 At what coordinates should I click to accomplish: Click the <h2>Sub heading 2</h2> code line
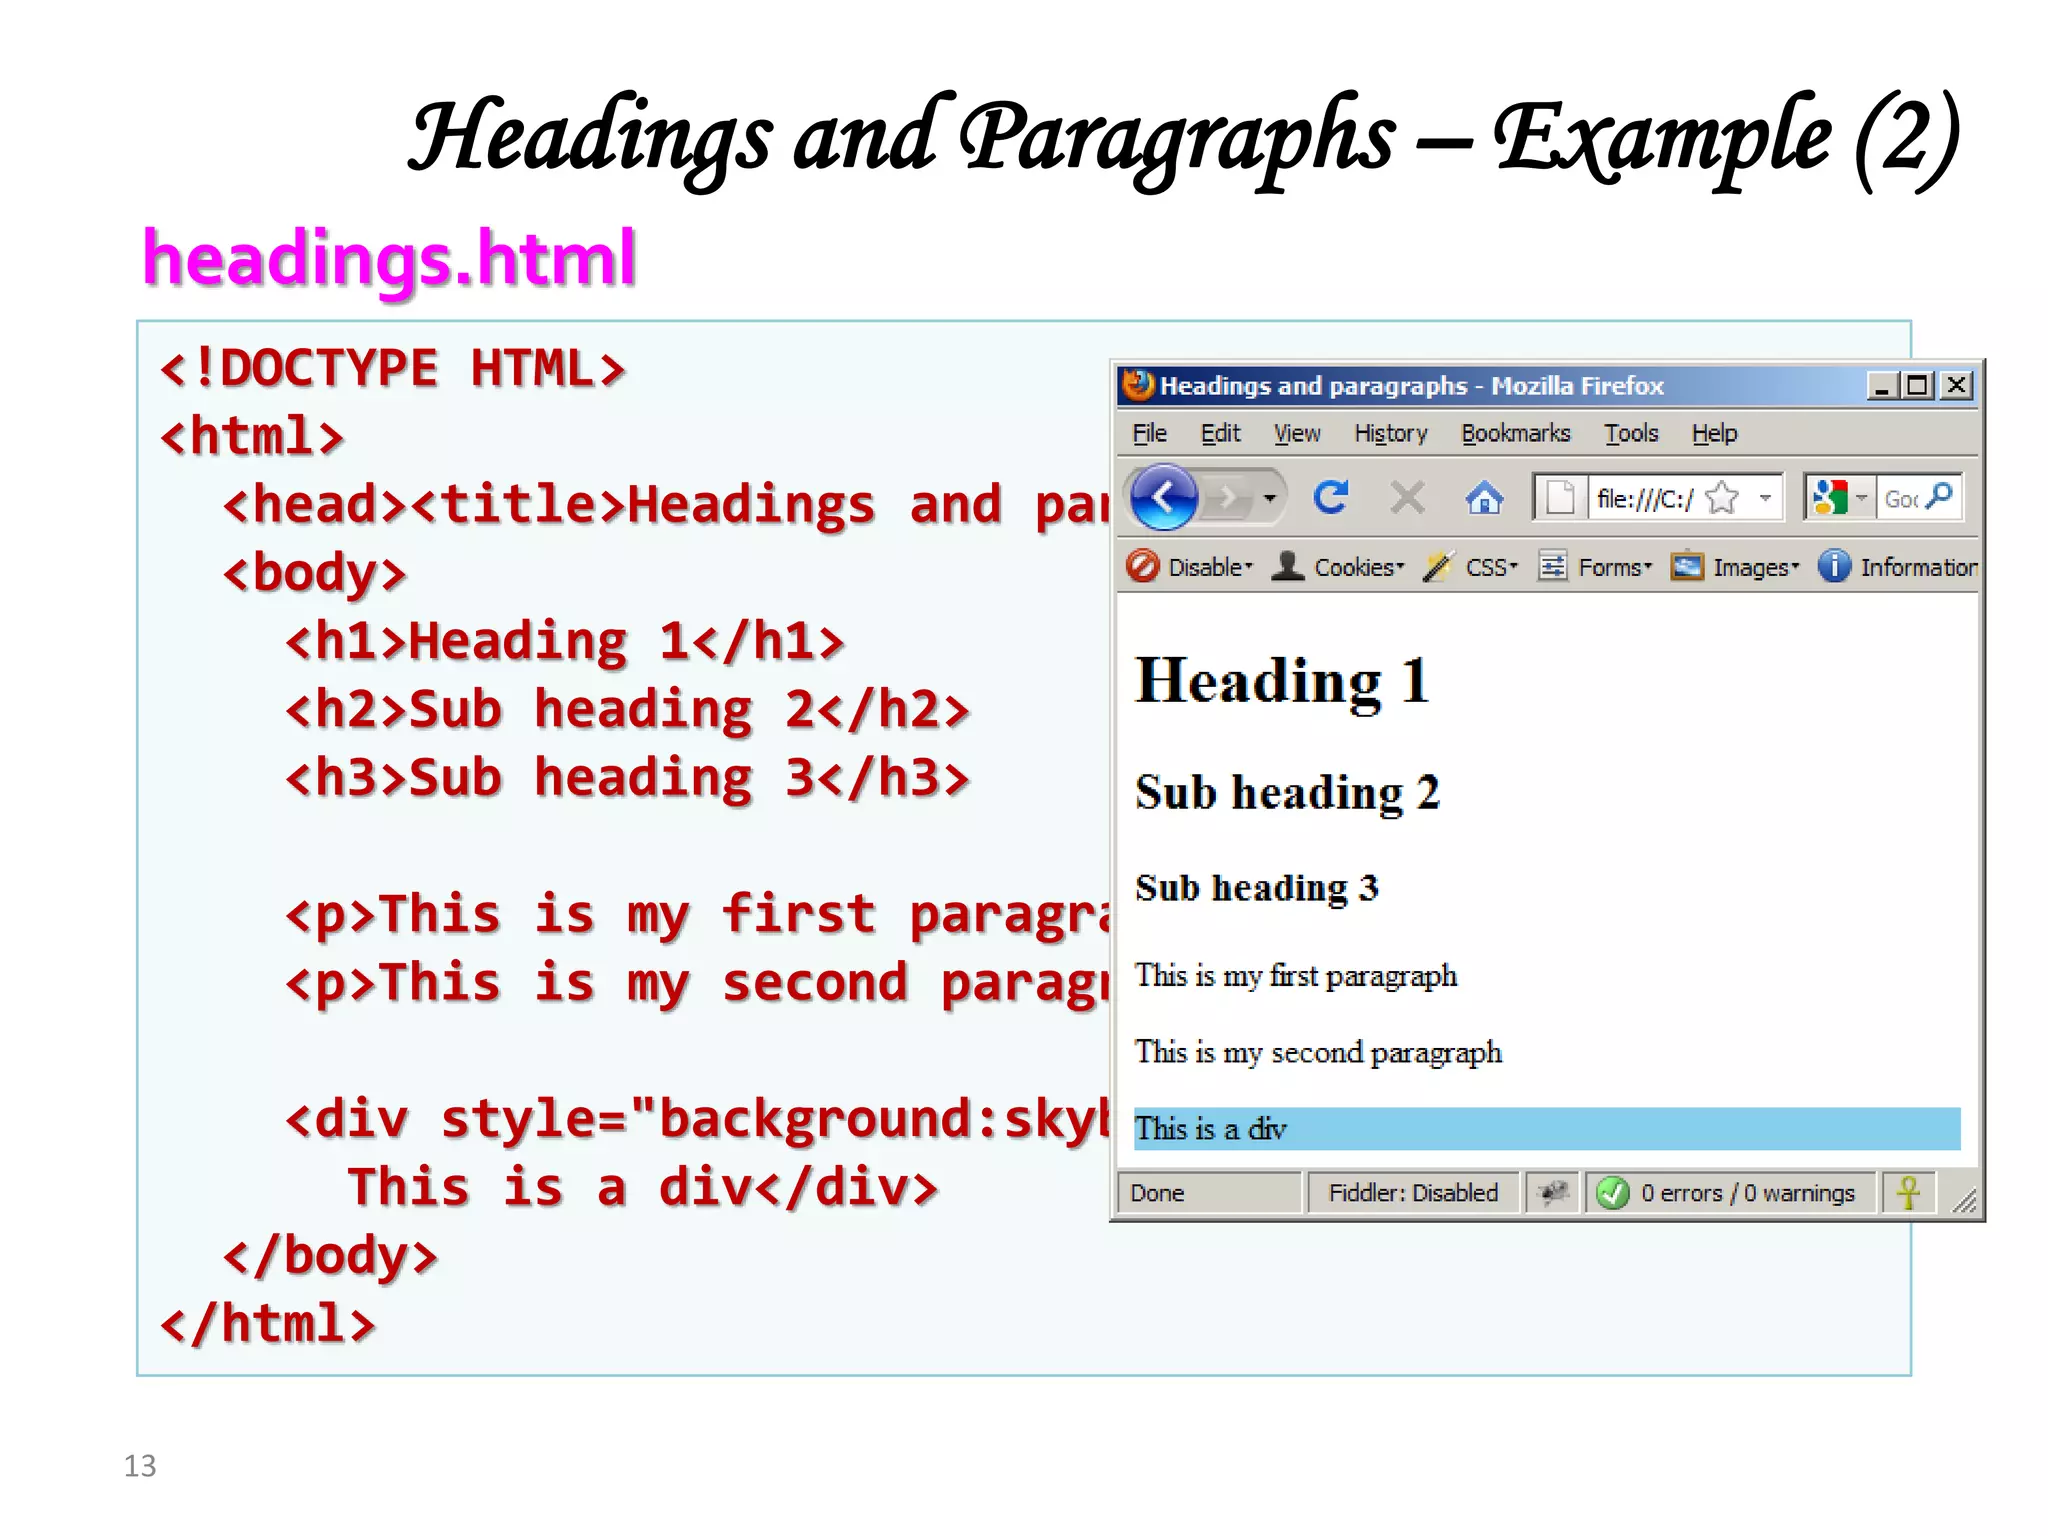point(627,710)
